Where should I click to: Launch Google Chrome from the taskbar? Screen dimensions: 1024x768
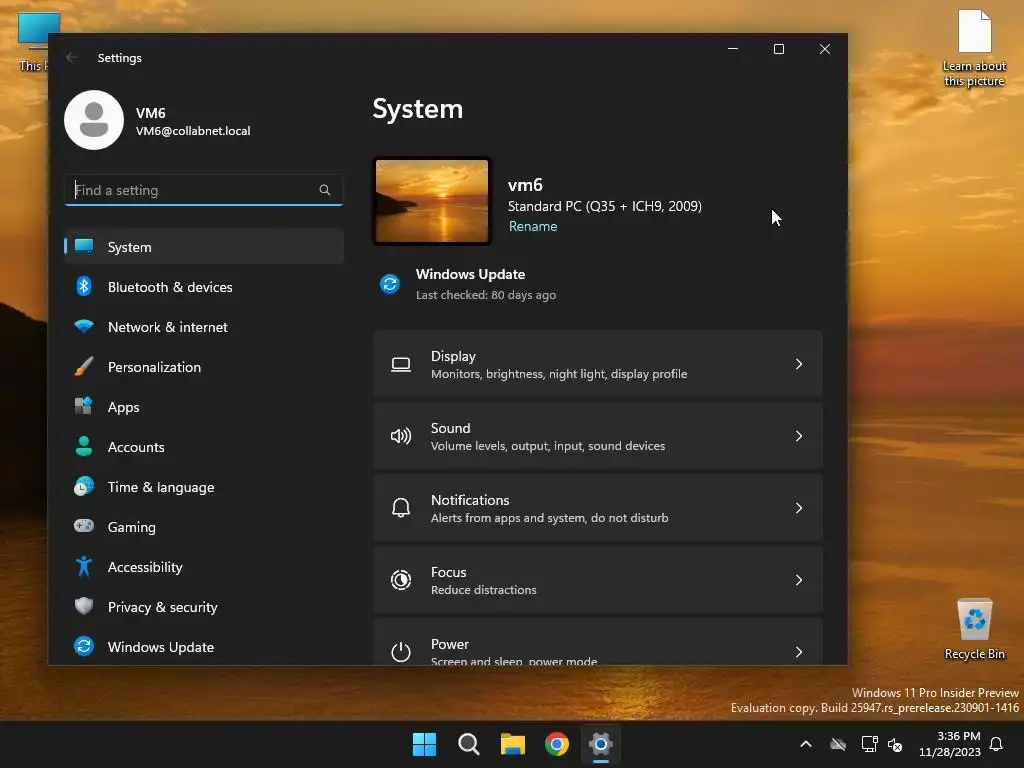tap(557, 744)
